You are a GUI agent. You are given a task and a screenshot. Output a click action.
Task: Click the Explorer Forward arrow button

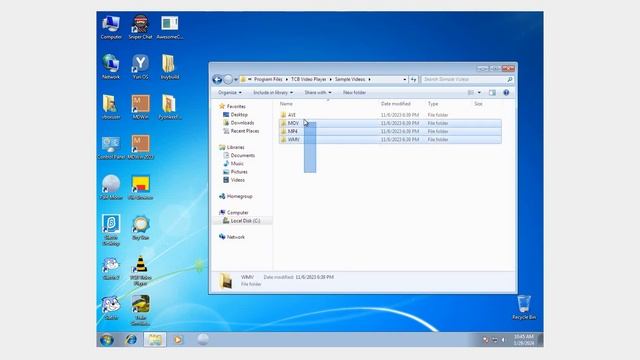(x=228, y=80)
